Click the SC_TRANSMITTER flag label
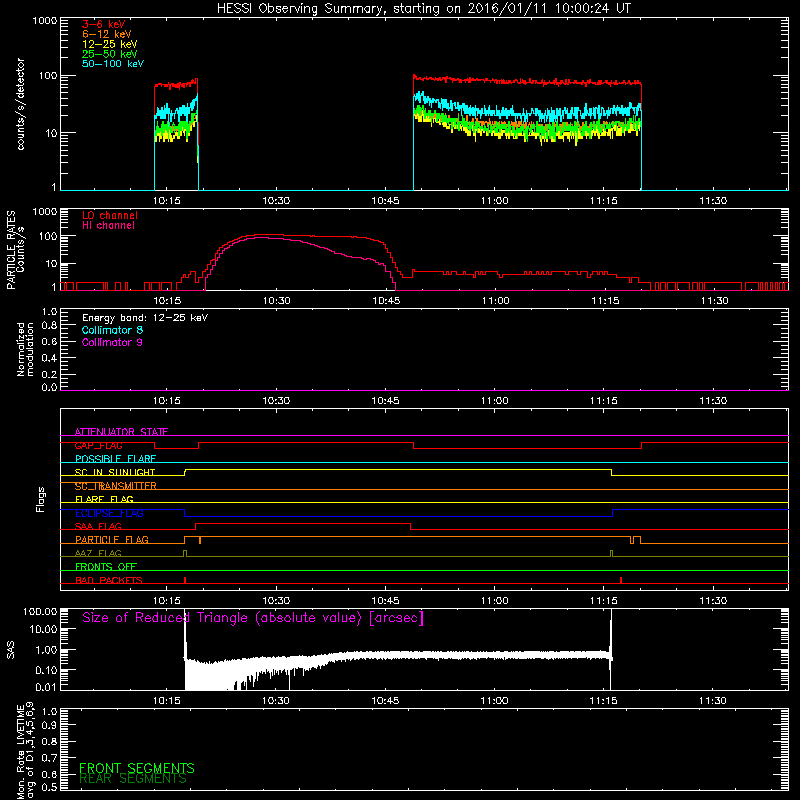Screen dimensions: 800x800 click(x=116, y=486)
